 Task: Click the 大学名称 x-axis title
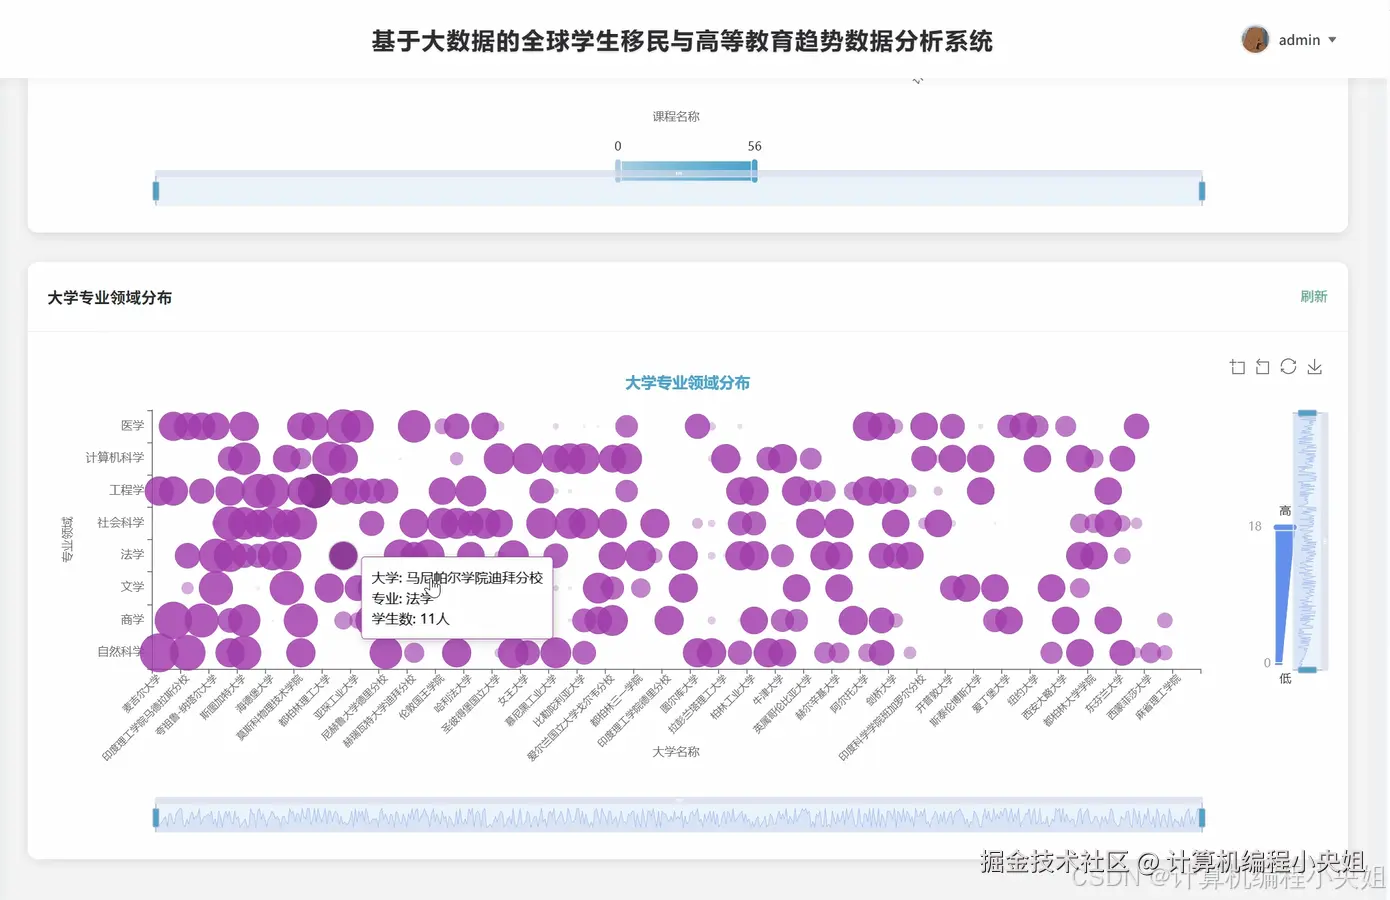pyautogui.click(x=676, y=751)
